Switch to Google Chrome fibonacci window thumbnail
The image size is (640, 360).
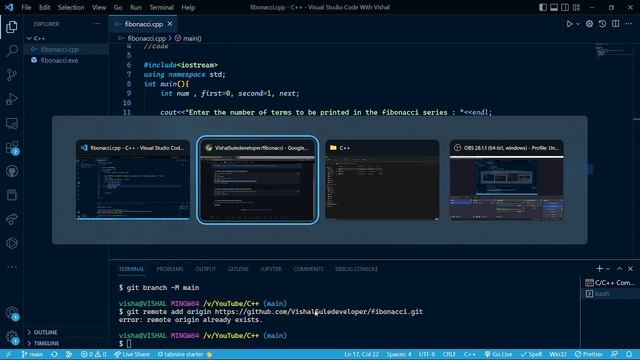[258, 180]
